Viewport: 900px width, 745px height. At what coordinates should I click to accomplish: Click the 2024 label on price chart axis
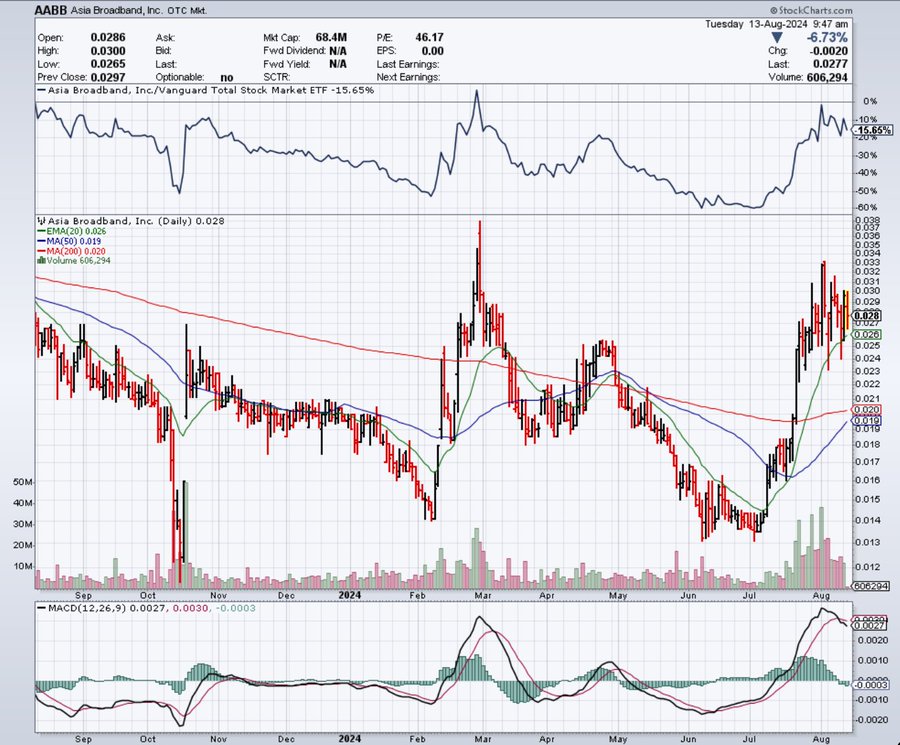click(x=350, y=595)
